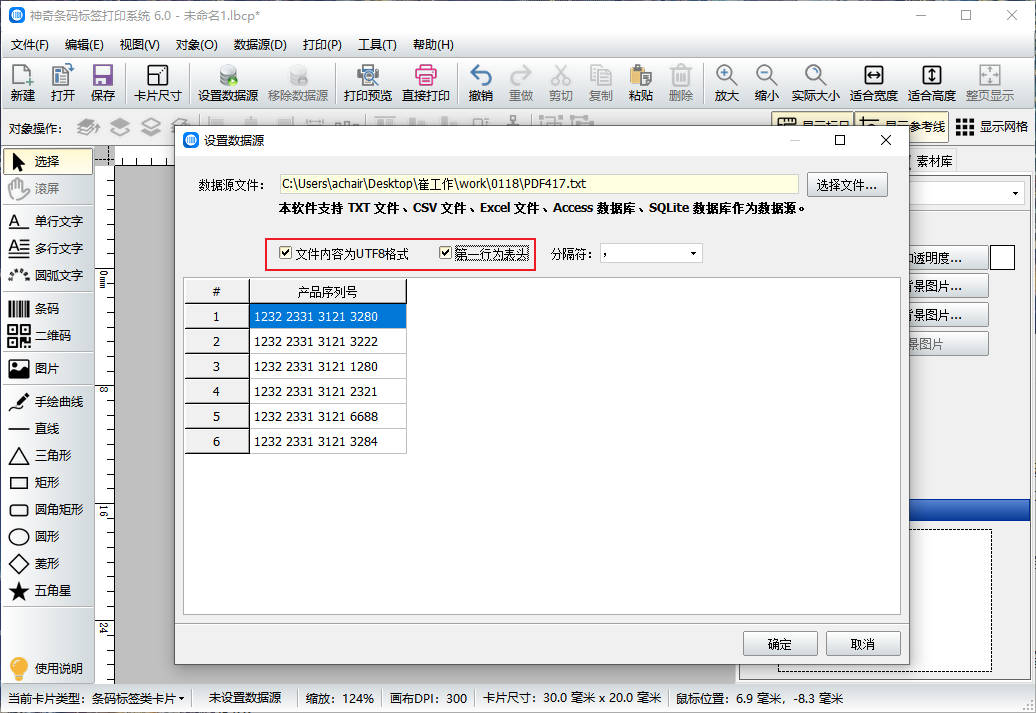Open the Data Source (数据源) menu
1036x713 pixels.
pyautogui.click(x=260, y=45)
